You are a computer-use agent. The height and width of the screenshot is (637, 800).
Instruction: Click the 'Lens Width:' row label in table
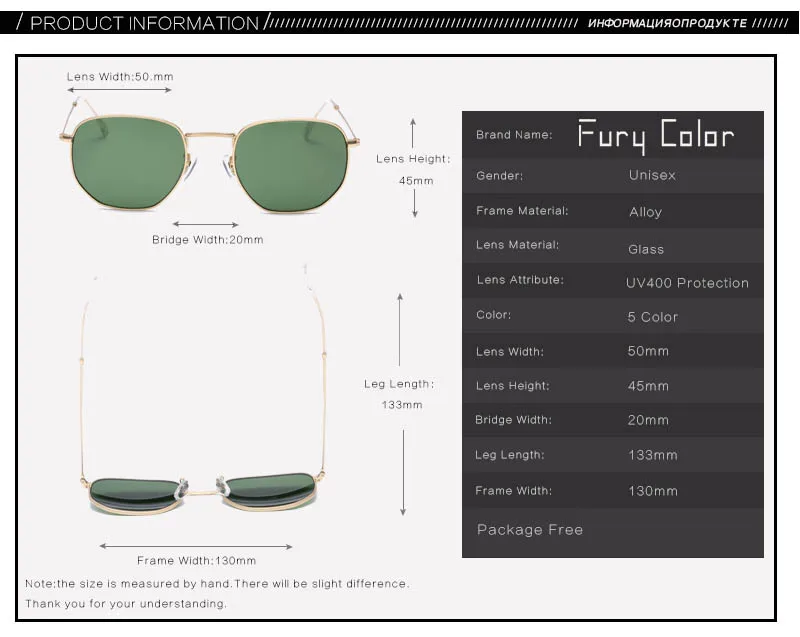pyautogui.click(x=510, y=352)
